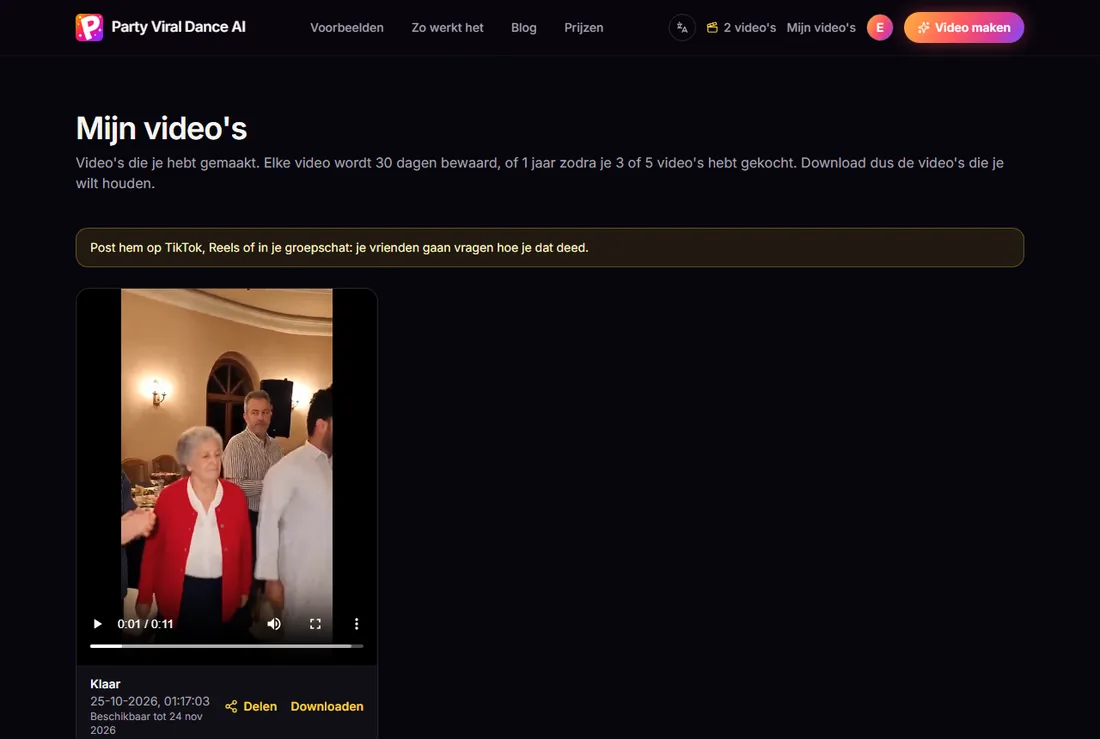
Task: Share the video with Delen
Action: (x=251, y=707)
